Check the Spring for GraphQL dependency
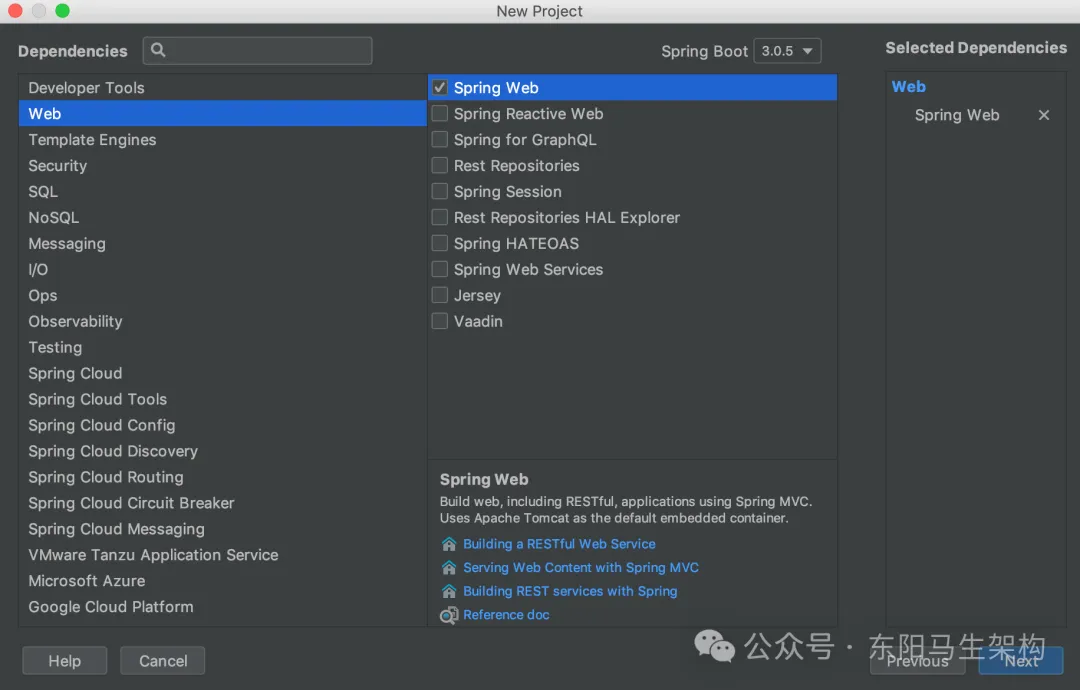The image size is (1080, 690). click(440, 140)
